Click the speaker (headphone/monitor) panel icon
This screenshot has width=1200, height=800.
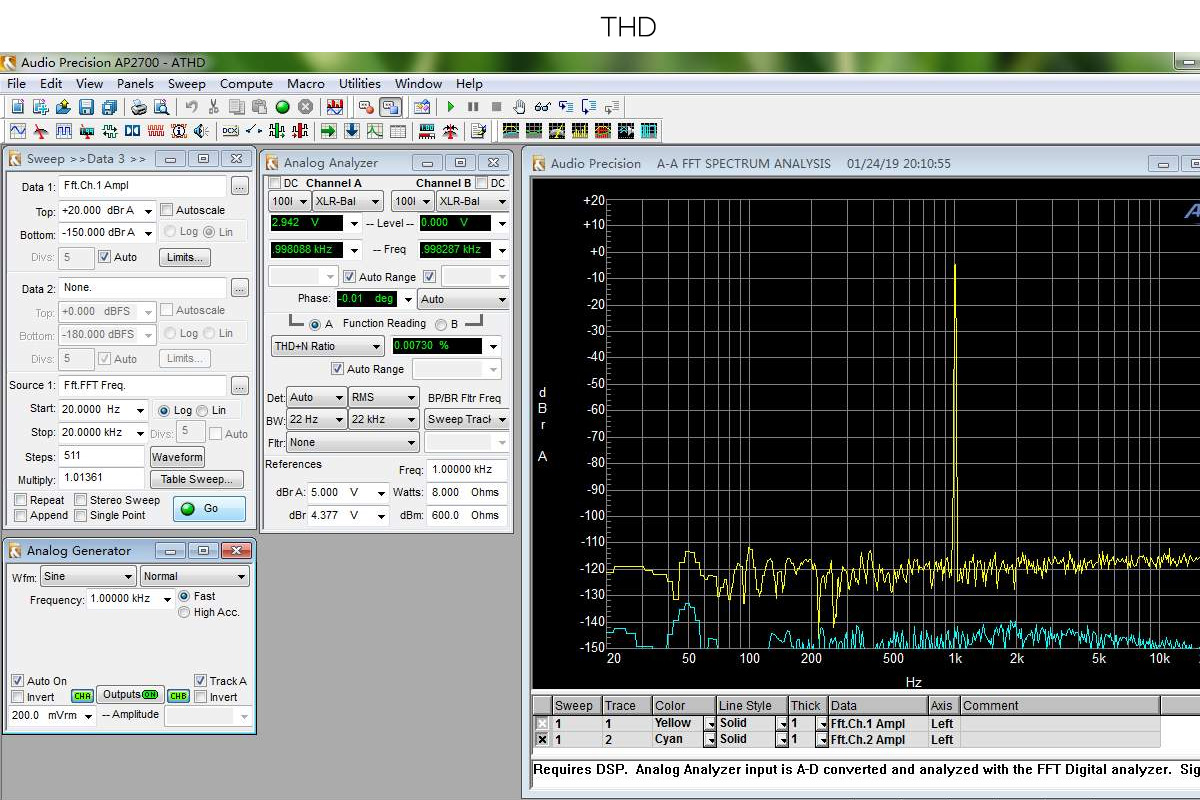pyautogui.click(x=202, y=131)
